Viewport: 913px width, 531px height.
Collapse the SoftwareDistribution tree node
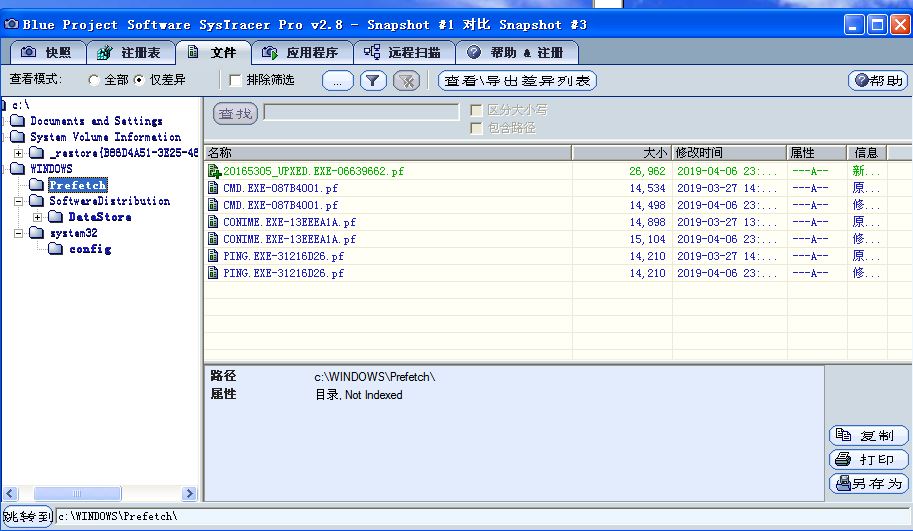click(19, 201)
